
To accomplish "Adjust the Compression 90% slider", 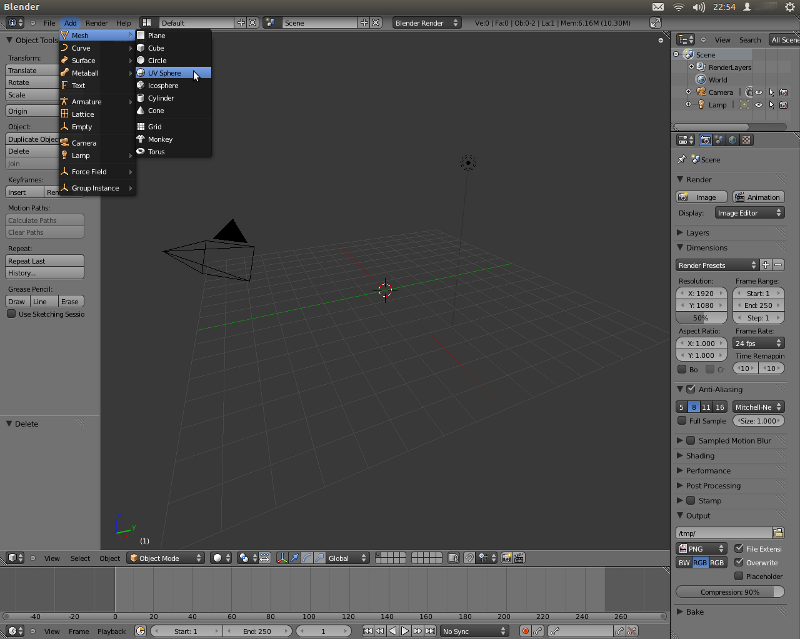I will [x=730, y=592].
